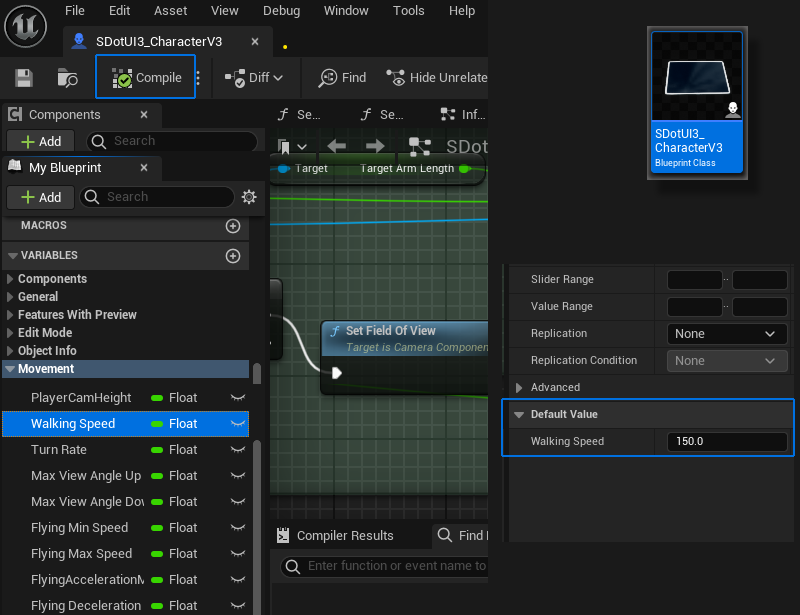The height and width of the screenshot is (615, 800).
Task: Open the My Blueprint settings gear
Action: point(249,197)
